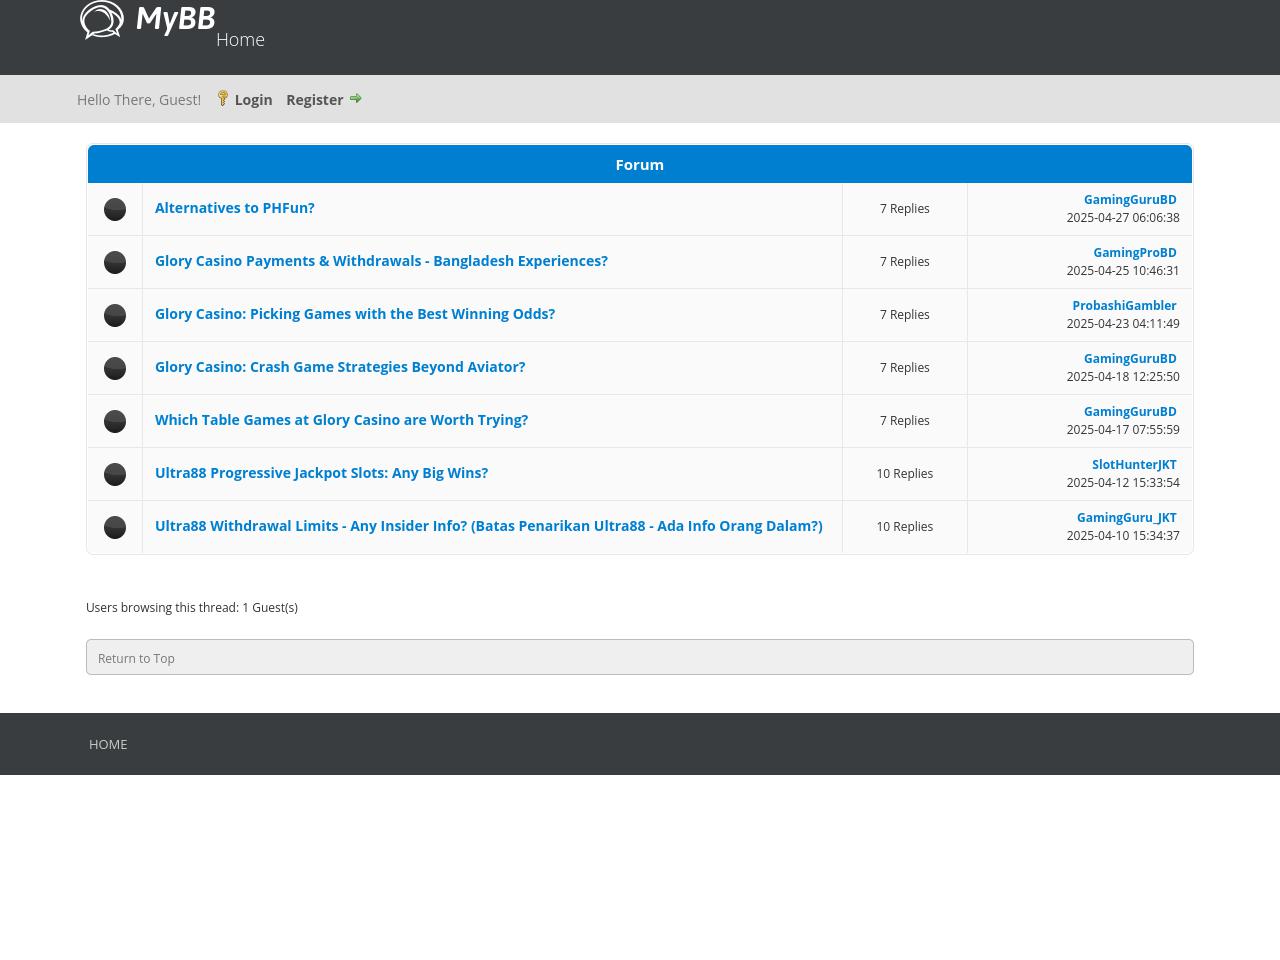This screenshot has width=1280, height=960.
Task: Click '10 Replies' on Ultra88 Withdrawal Limits row
Action: tap(905, 527)
